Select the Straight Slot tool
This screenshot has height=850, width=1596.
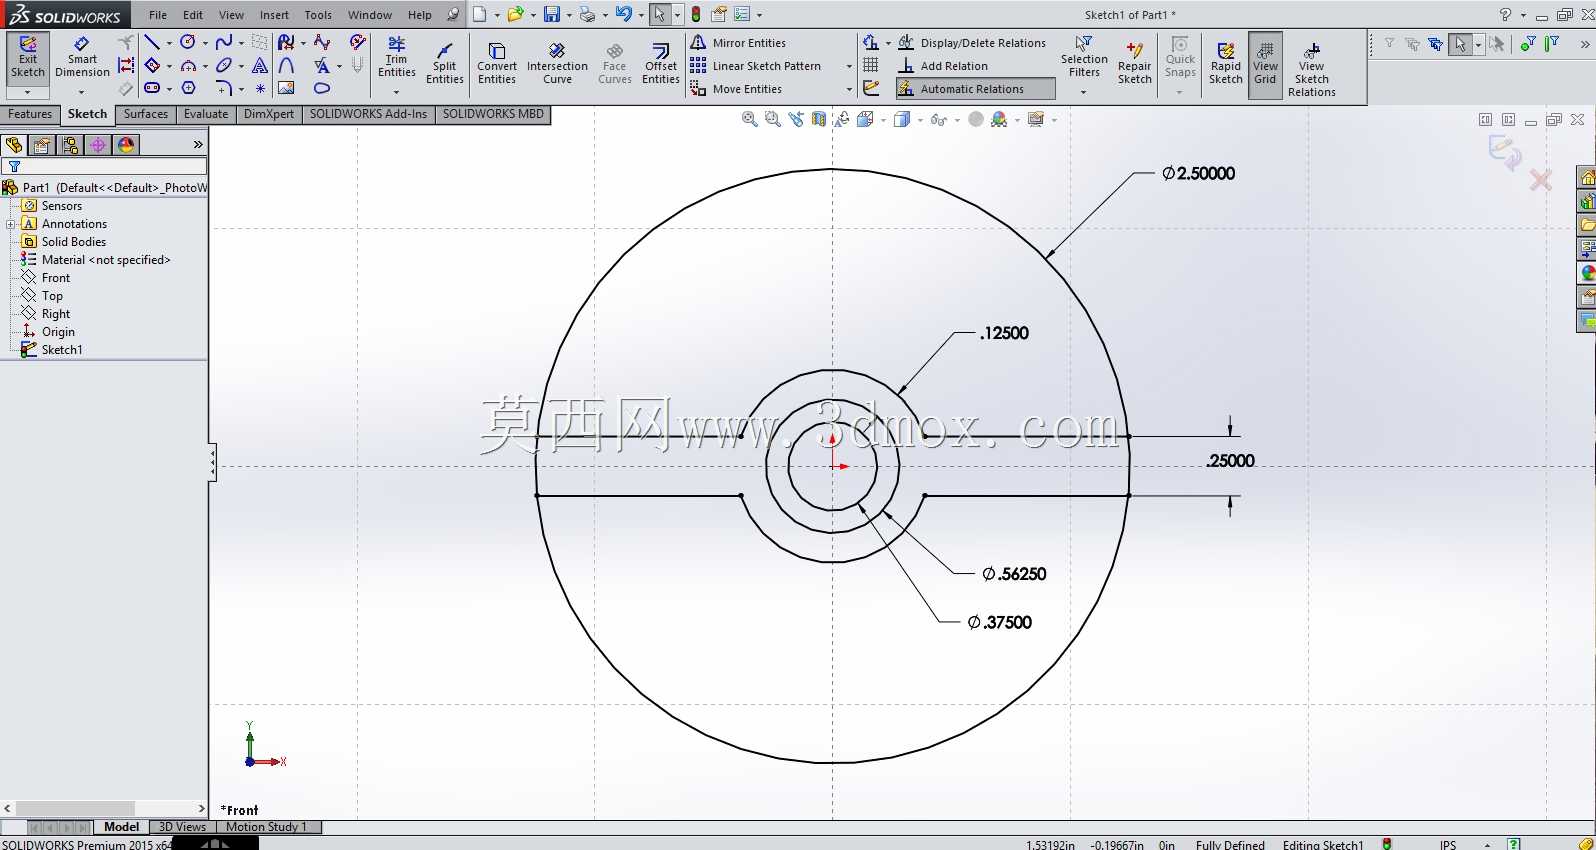coord(152,88)
